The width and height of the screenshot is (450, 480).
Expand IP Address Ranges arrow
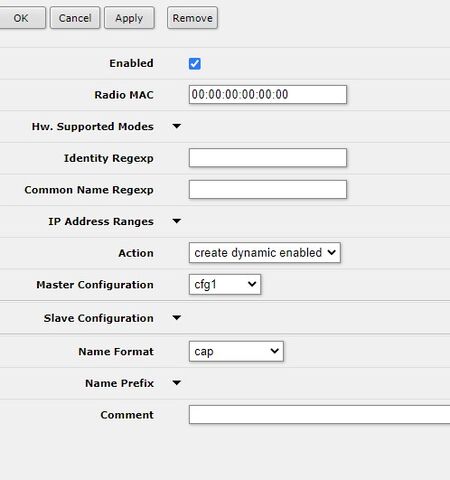(x=177, y=221)
